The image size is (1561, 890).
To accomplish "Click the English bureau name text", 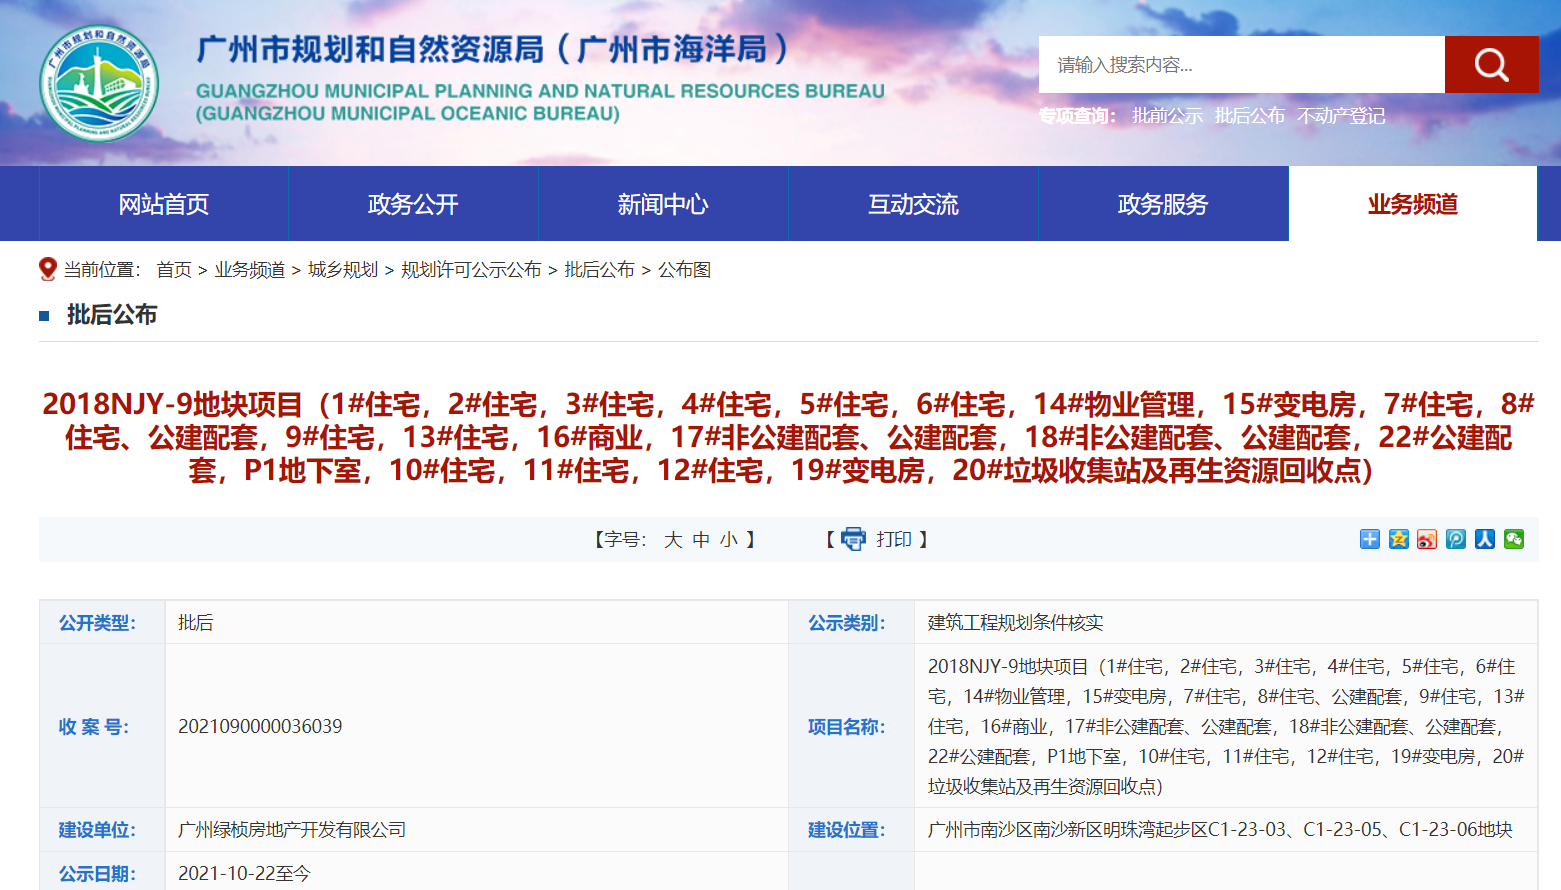I will point(540,102).
